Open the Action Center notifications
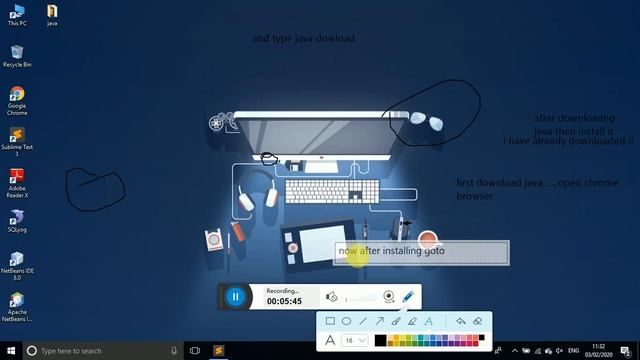The image size is (640, 360). [x=626, y=351]
